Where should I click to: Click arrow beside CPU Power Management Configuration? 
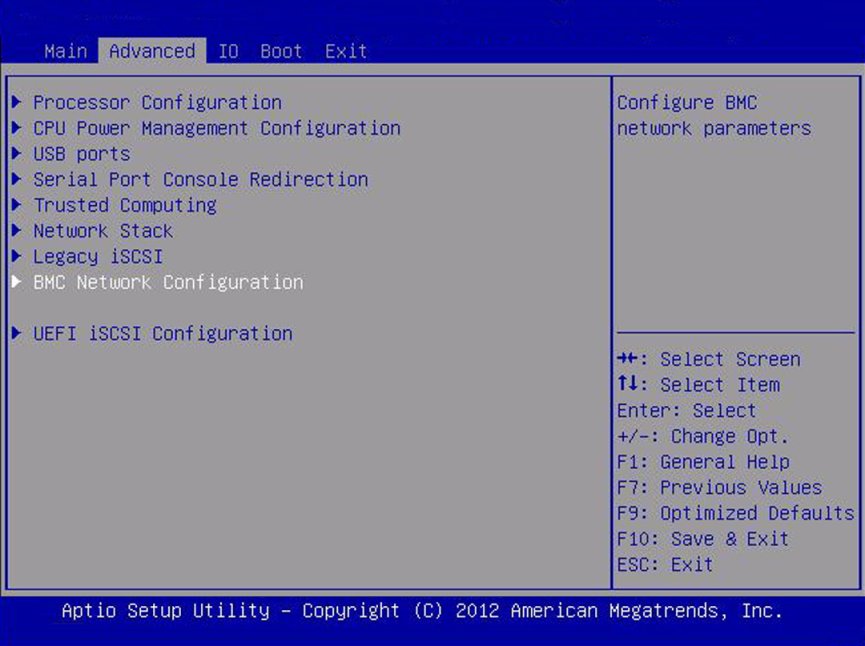(17, 127)
